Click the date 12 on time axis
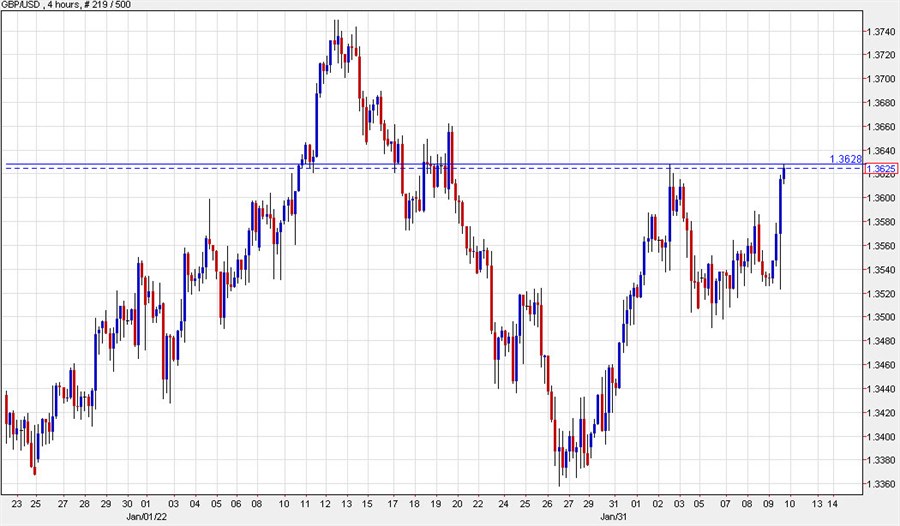The height and width of the screenshot is (526, 900). pos(325,504)
